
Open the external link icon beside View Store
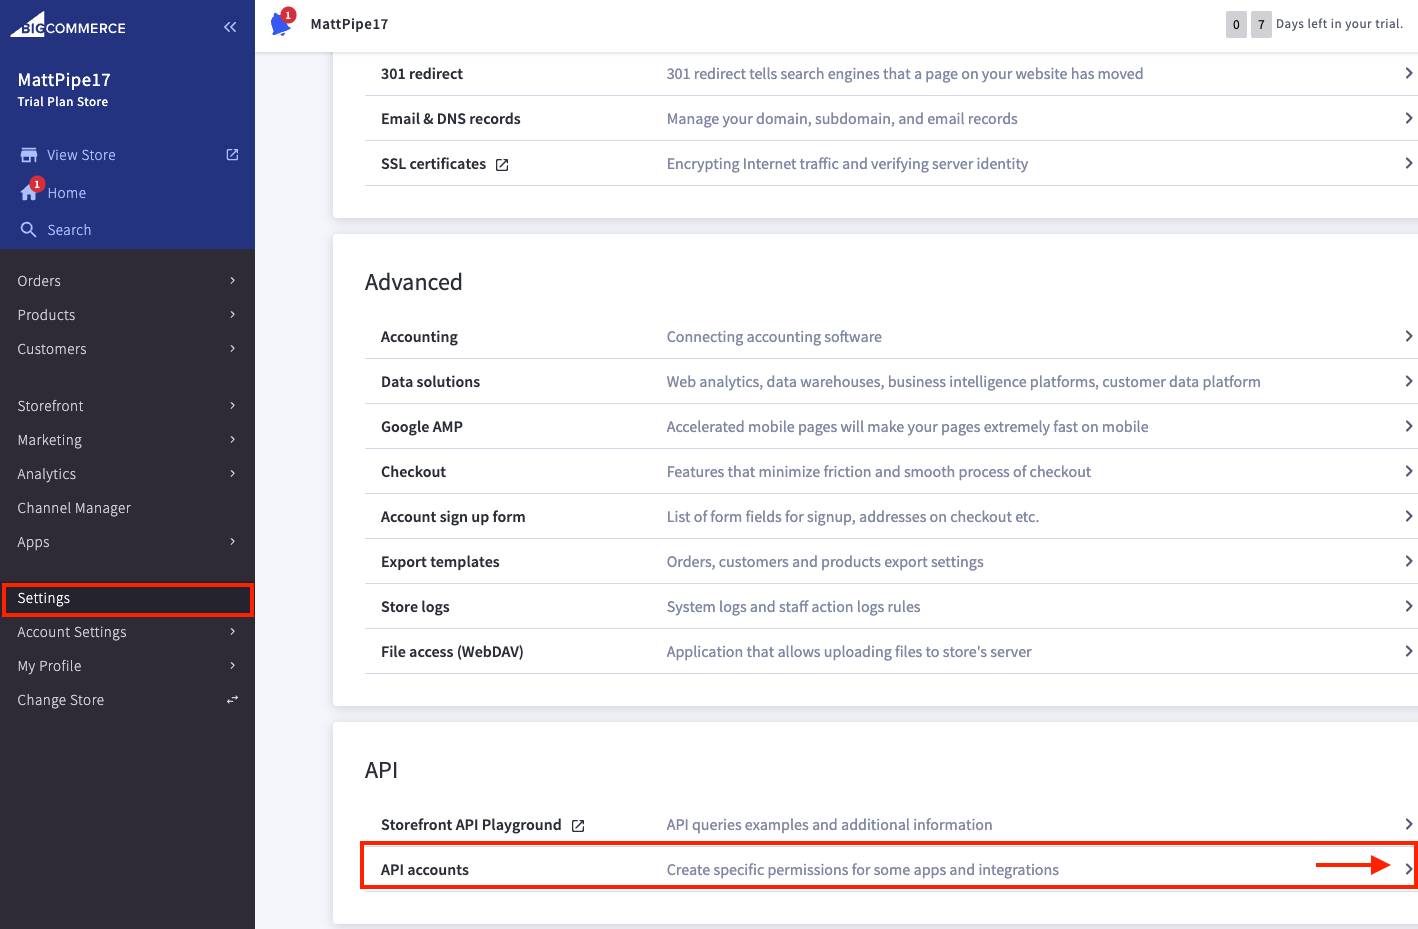[232, 154]
